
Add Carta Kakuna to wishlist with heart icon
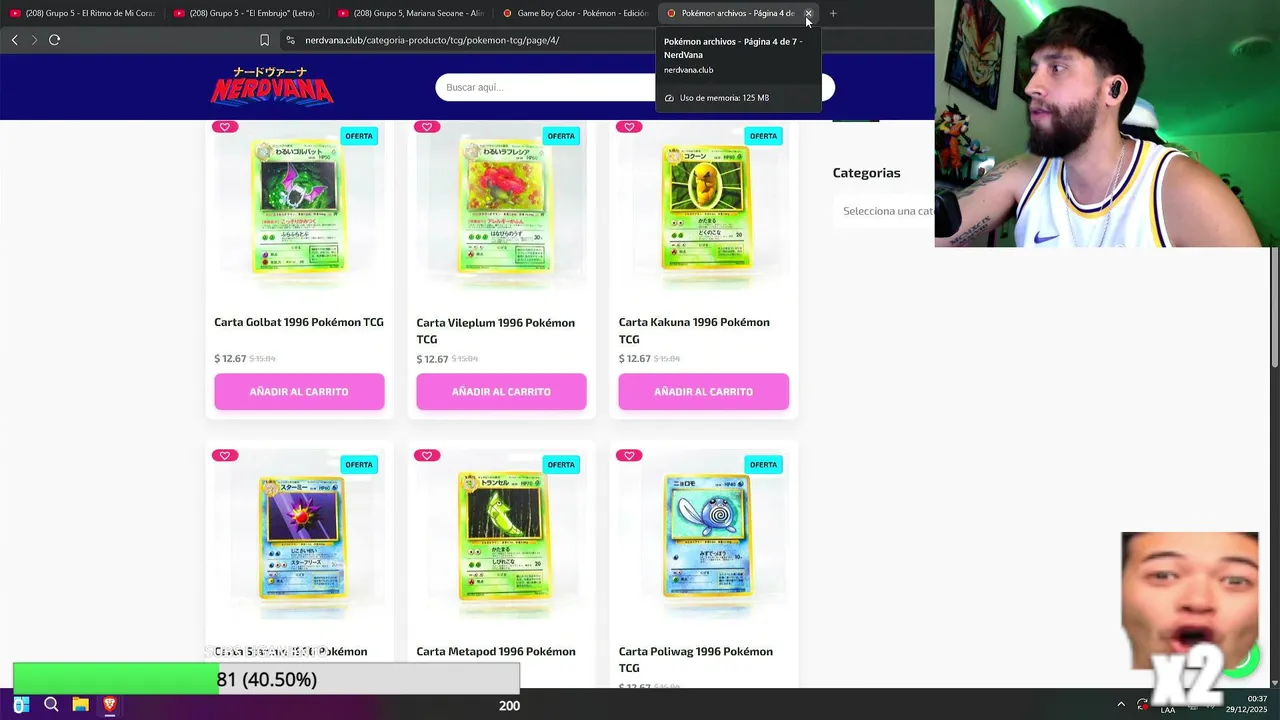point(629,127)
